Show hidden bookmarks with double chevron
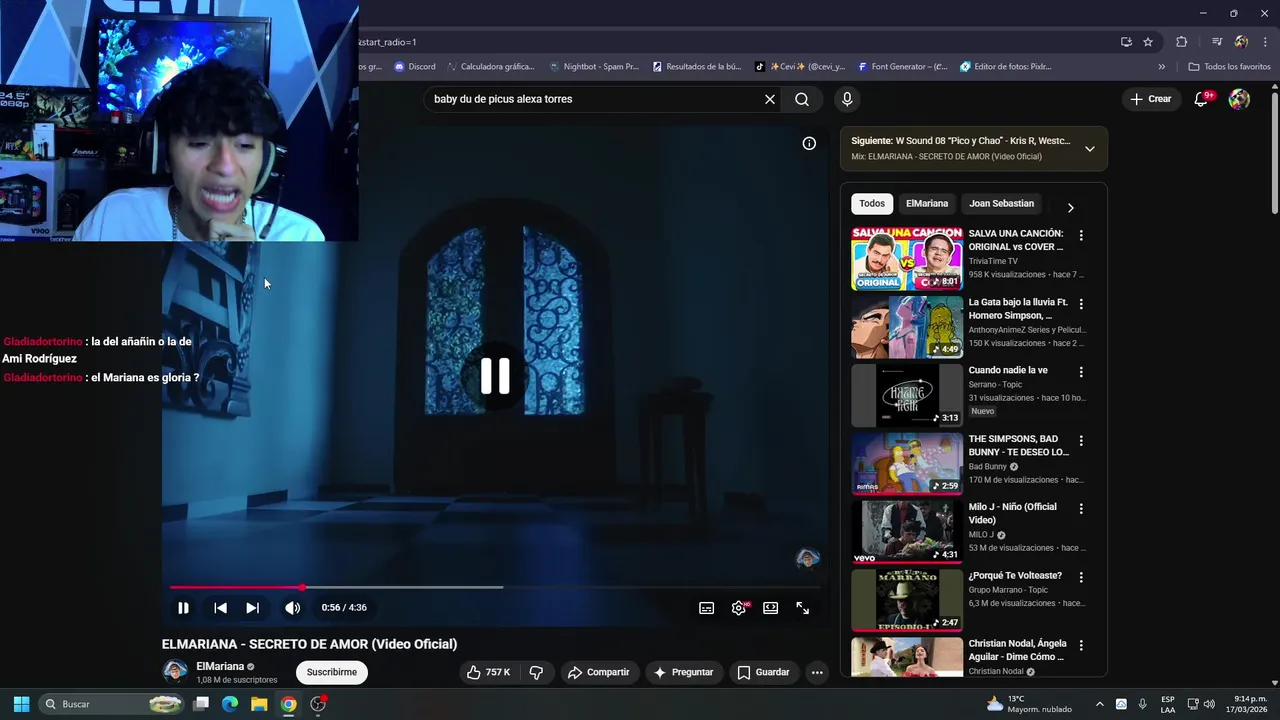 pos(1162,67)
